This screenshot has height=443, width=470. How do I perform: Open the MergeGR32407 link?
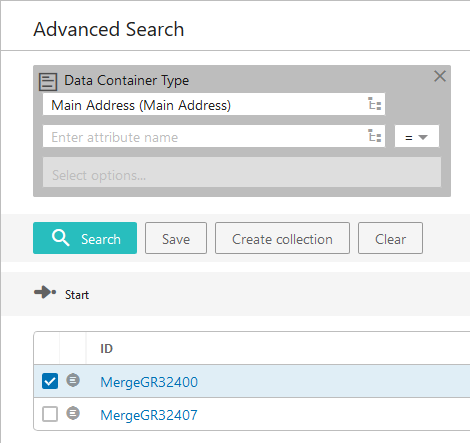(149, 415)
